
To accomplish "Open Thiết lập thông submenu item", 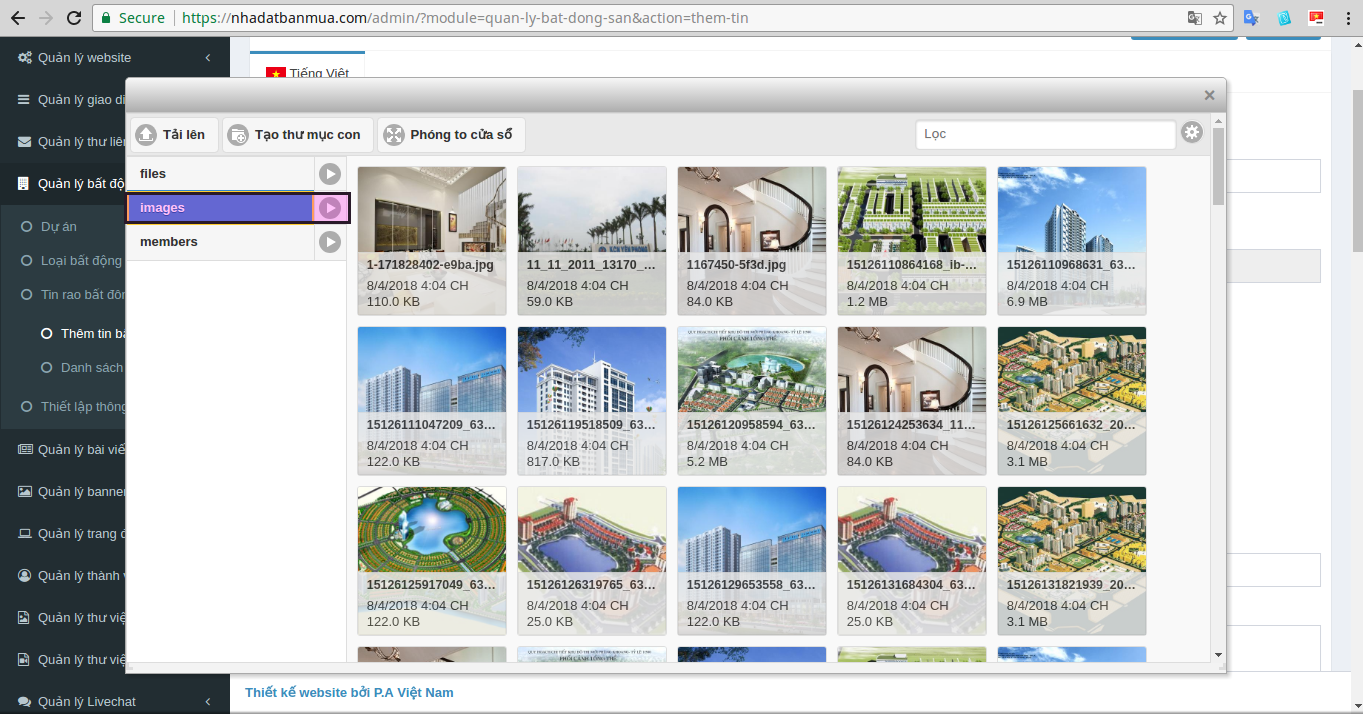I will click(x=73, y=407).
